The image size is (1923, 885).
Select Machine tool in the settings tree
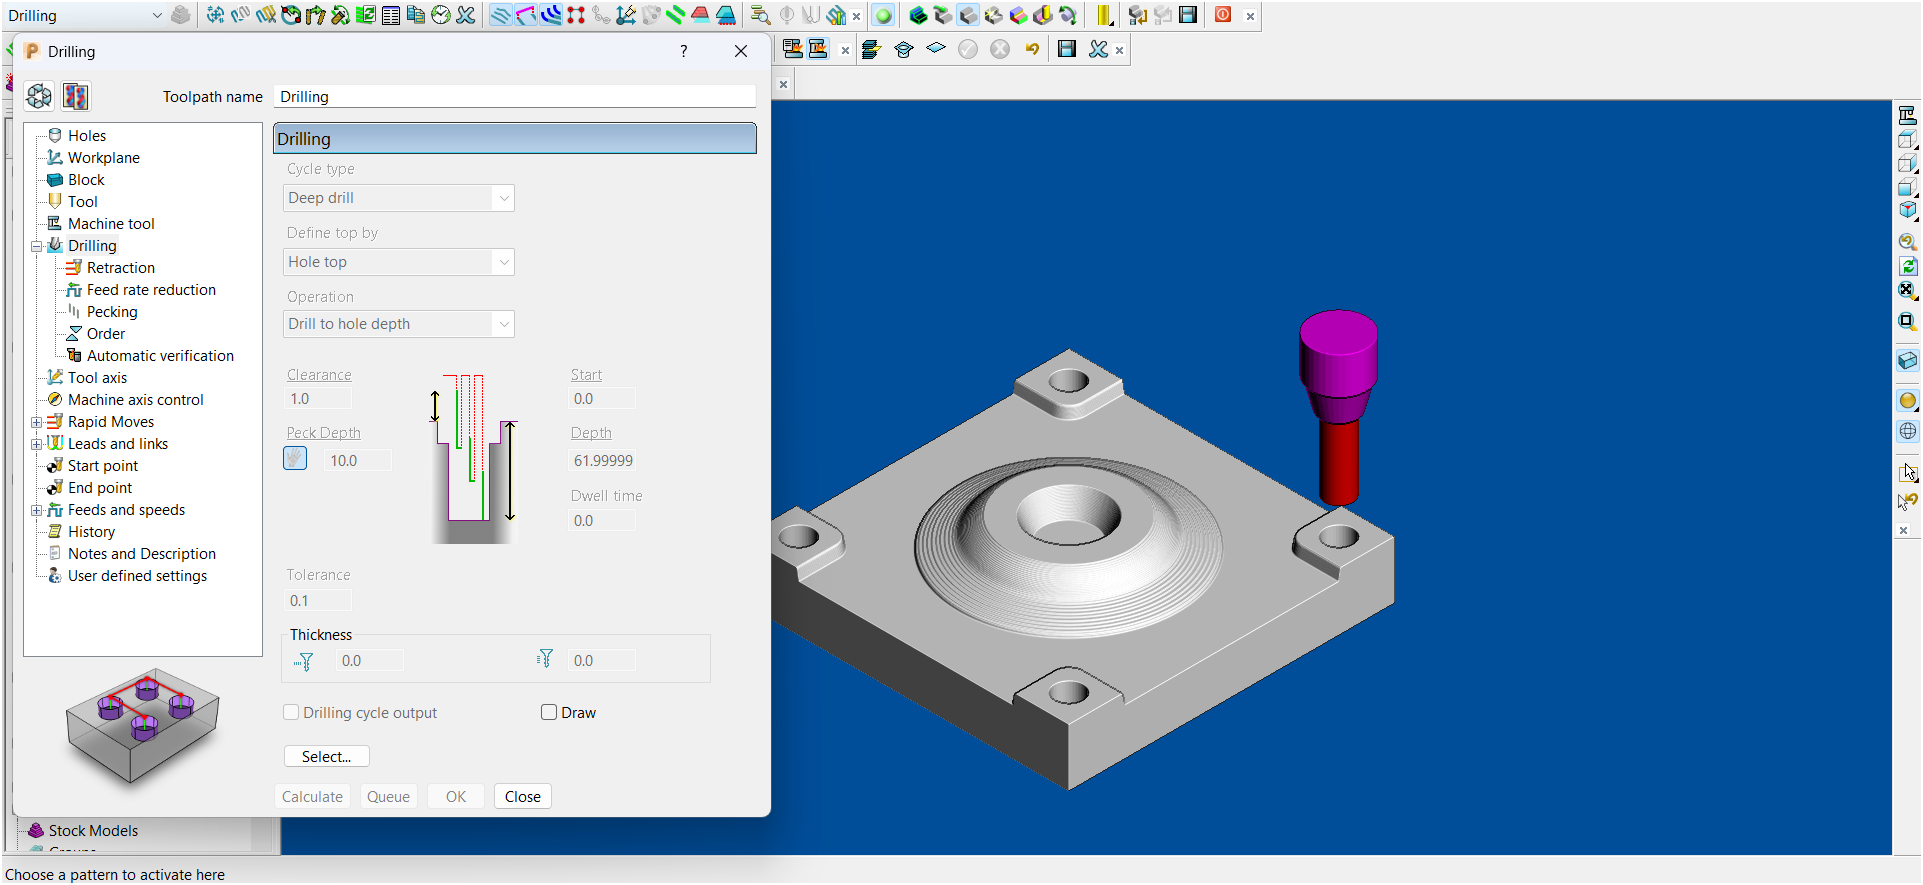[111, 224]
